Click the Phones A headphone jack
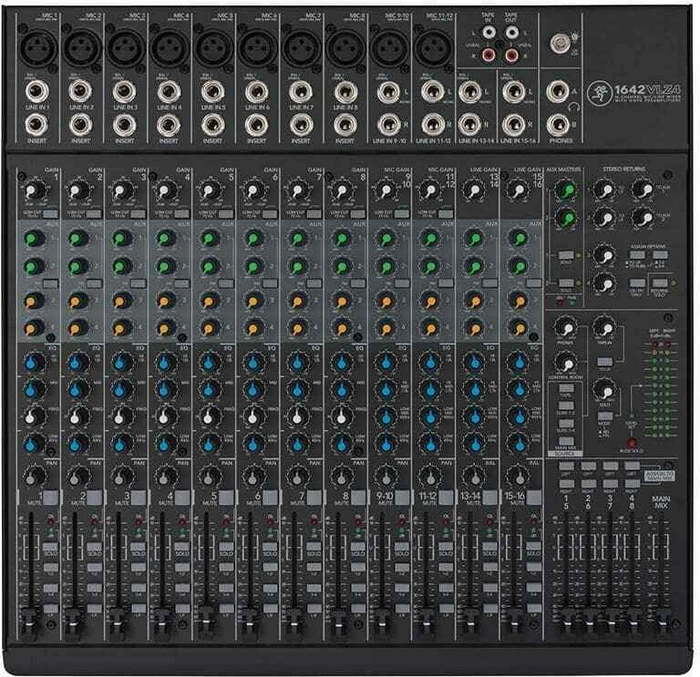700x677 pixels. pyautogui.click(x=558, y=92)
